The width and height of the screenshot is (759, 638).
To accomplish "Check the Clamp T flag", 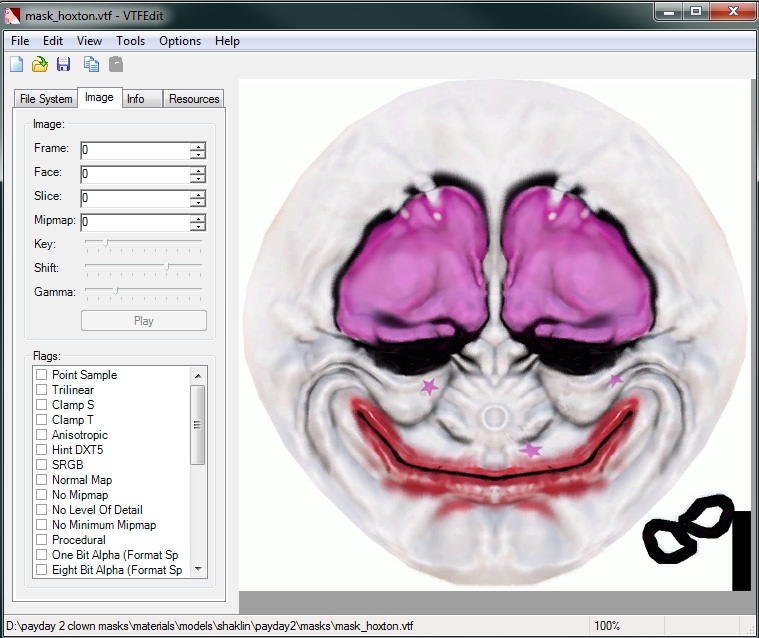I will coord(42,420).
